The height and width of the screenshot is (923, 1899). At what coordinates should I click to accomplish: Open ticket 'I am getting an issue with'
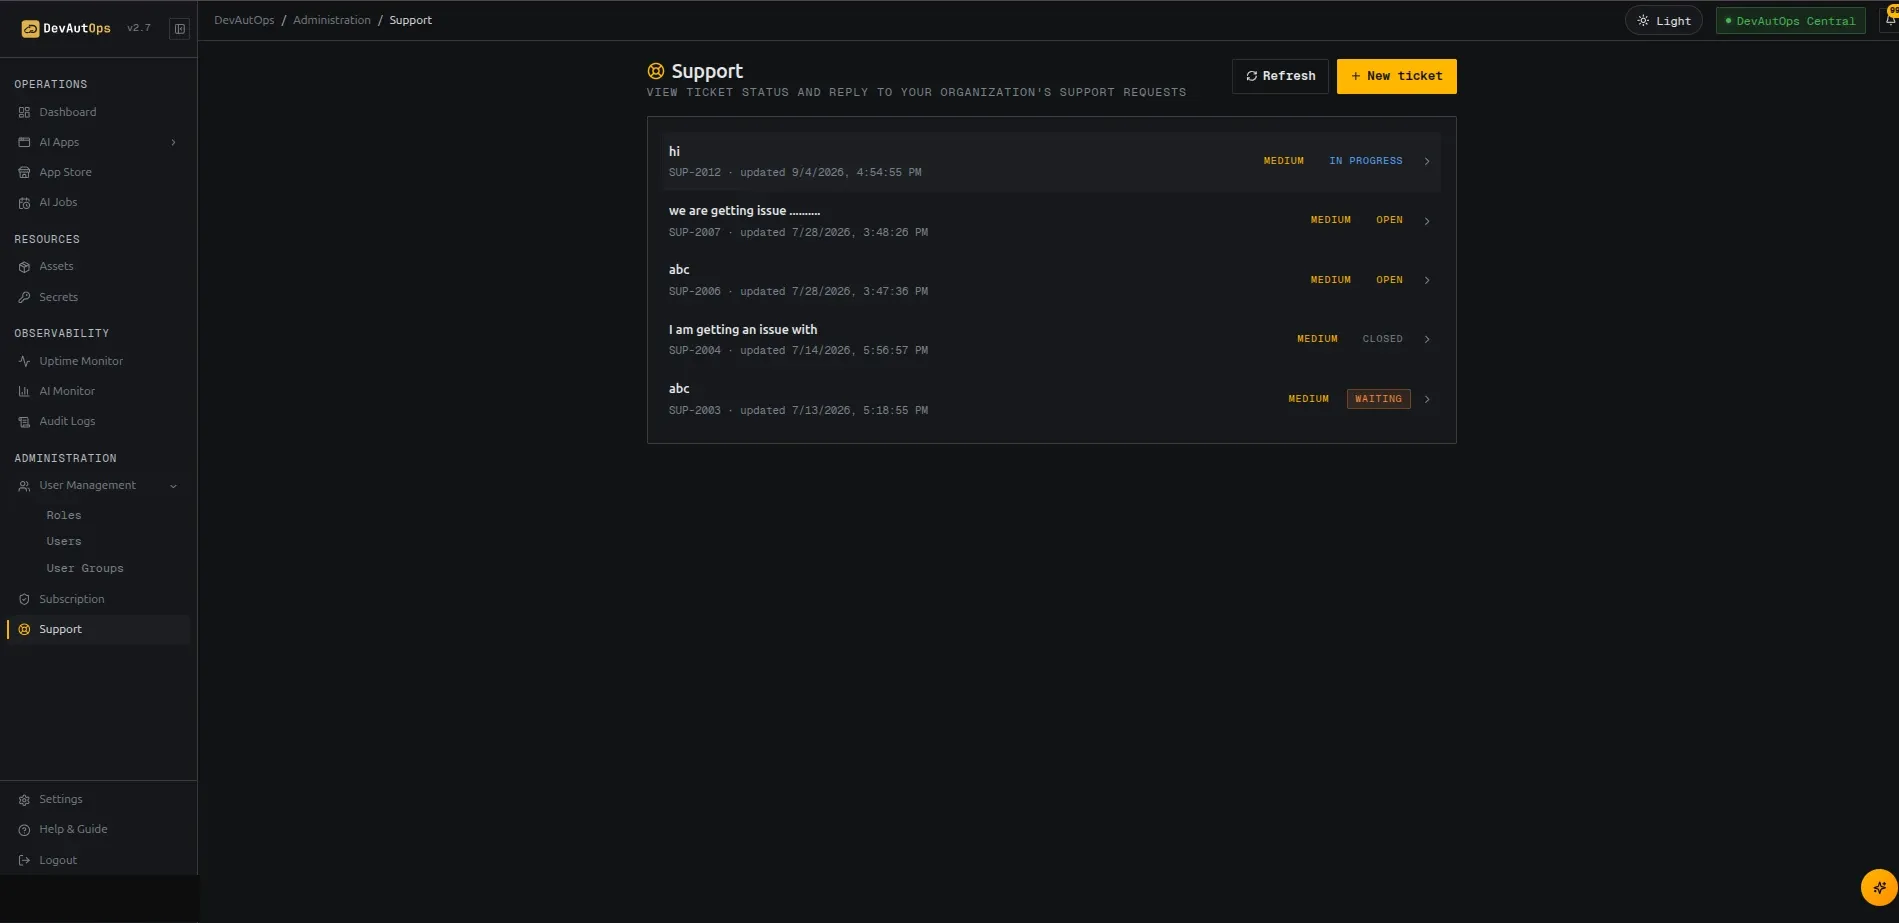coord(1051,339)
